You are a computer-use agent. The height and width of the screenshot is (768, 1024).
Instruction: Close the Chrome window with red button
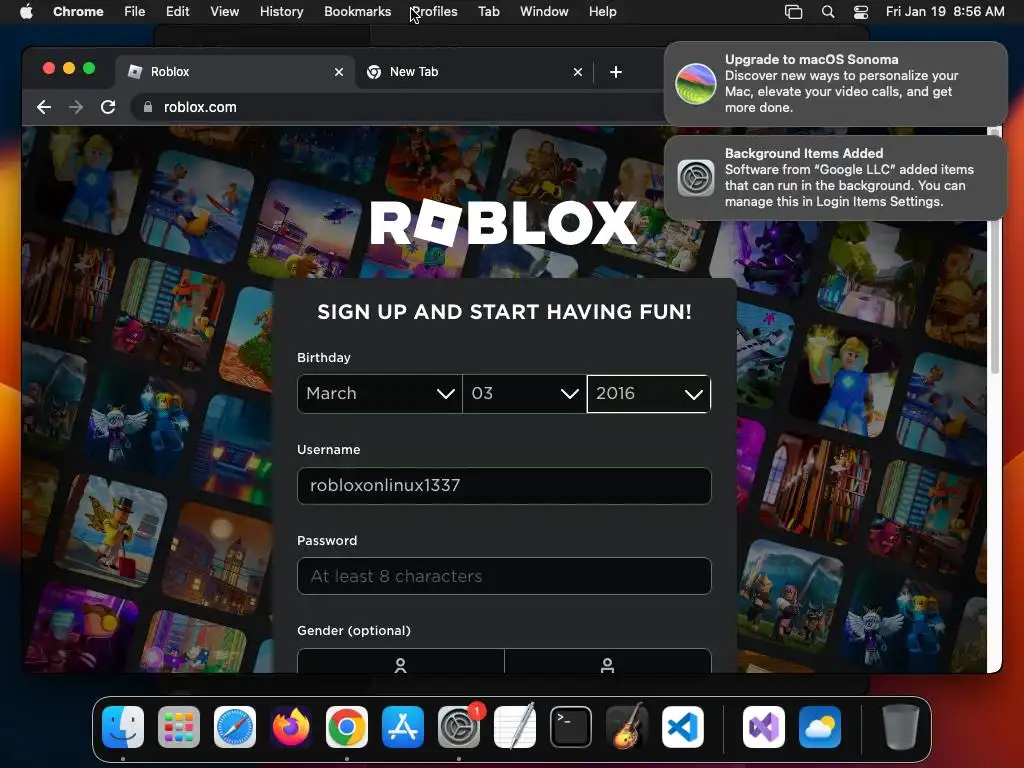(48, 69)
